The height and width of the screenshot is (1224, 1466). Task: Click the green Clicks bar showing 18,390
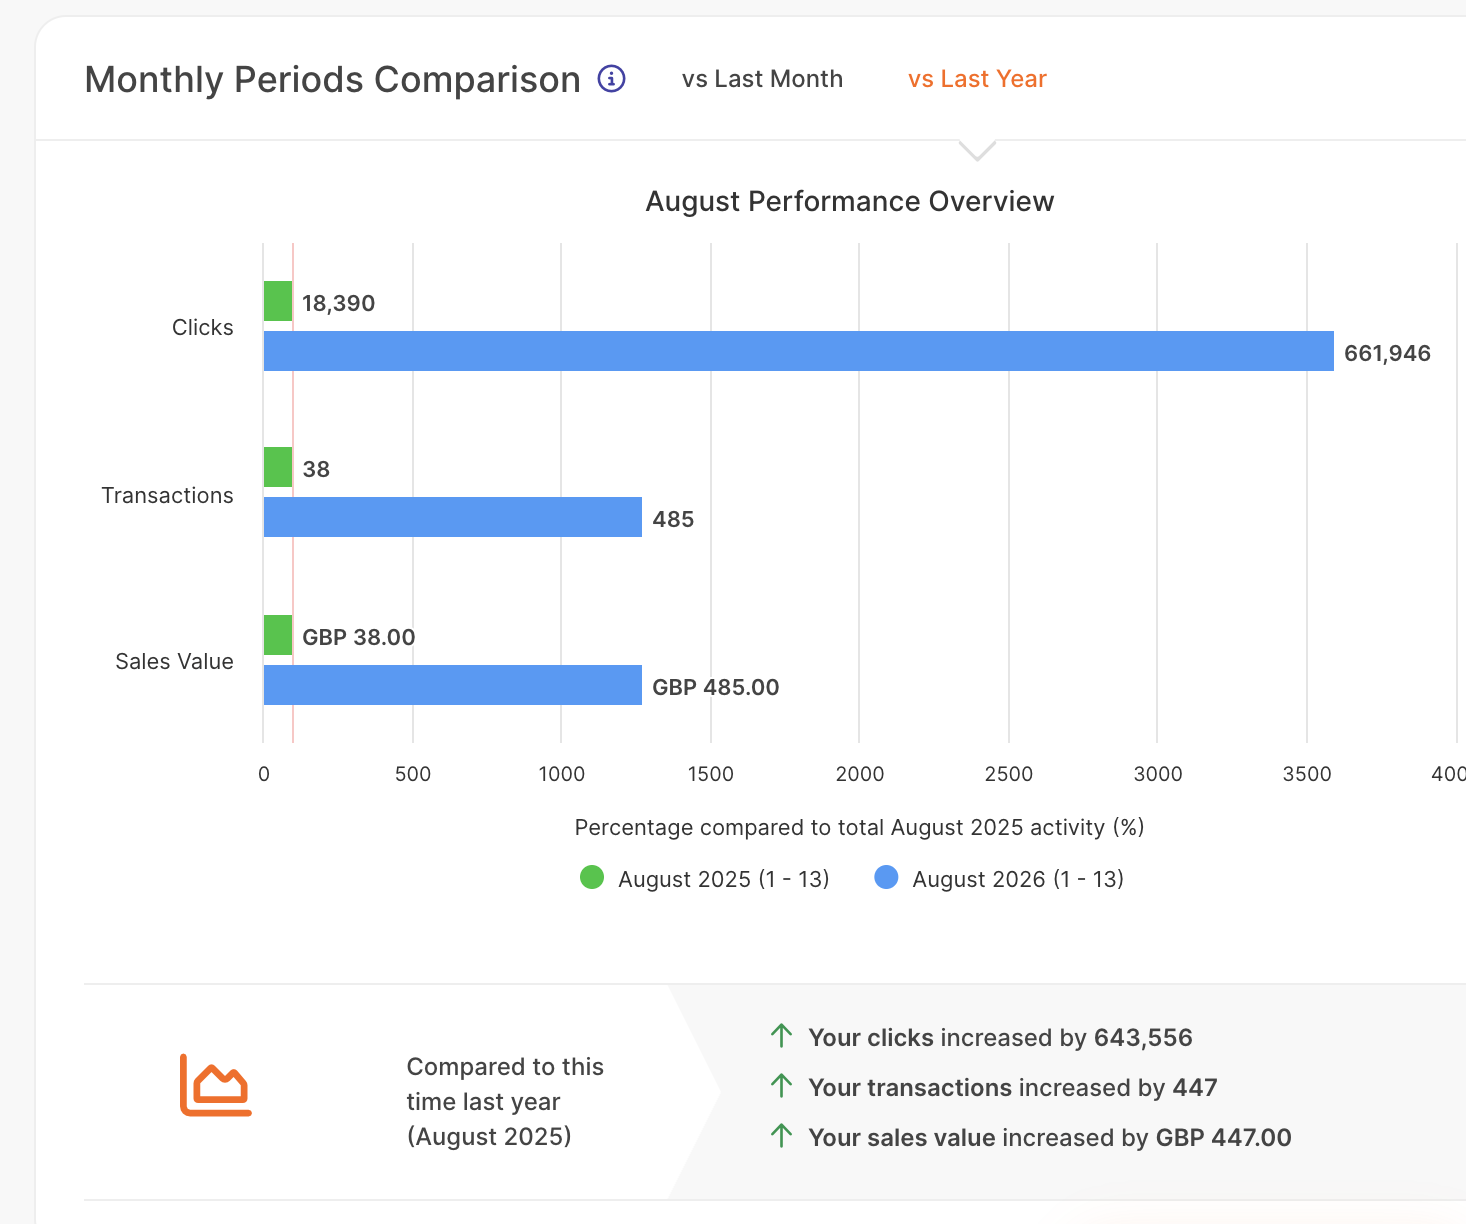click(278, 301)
